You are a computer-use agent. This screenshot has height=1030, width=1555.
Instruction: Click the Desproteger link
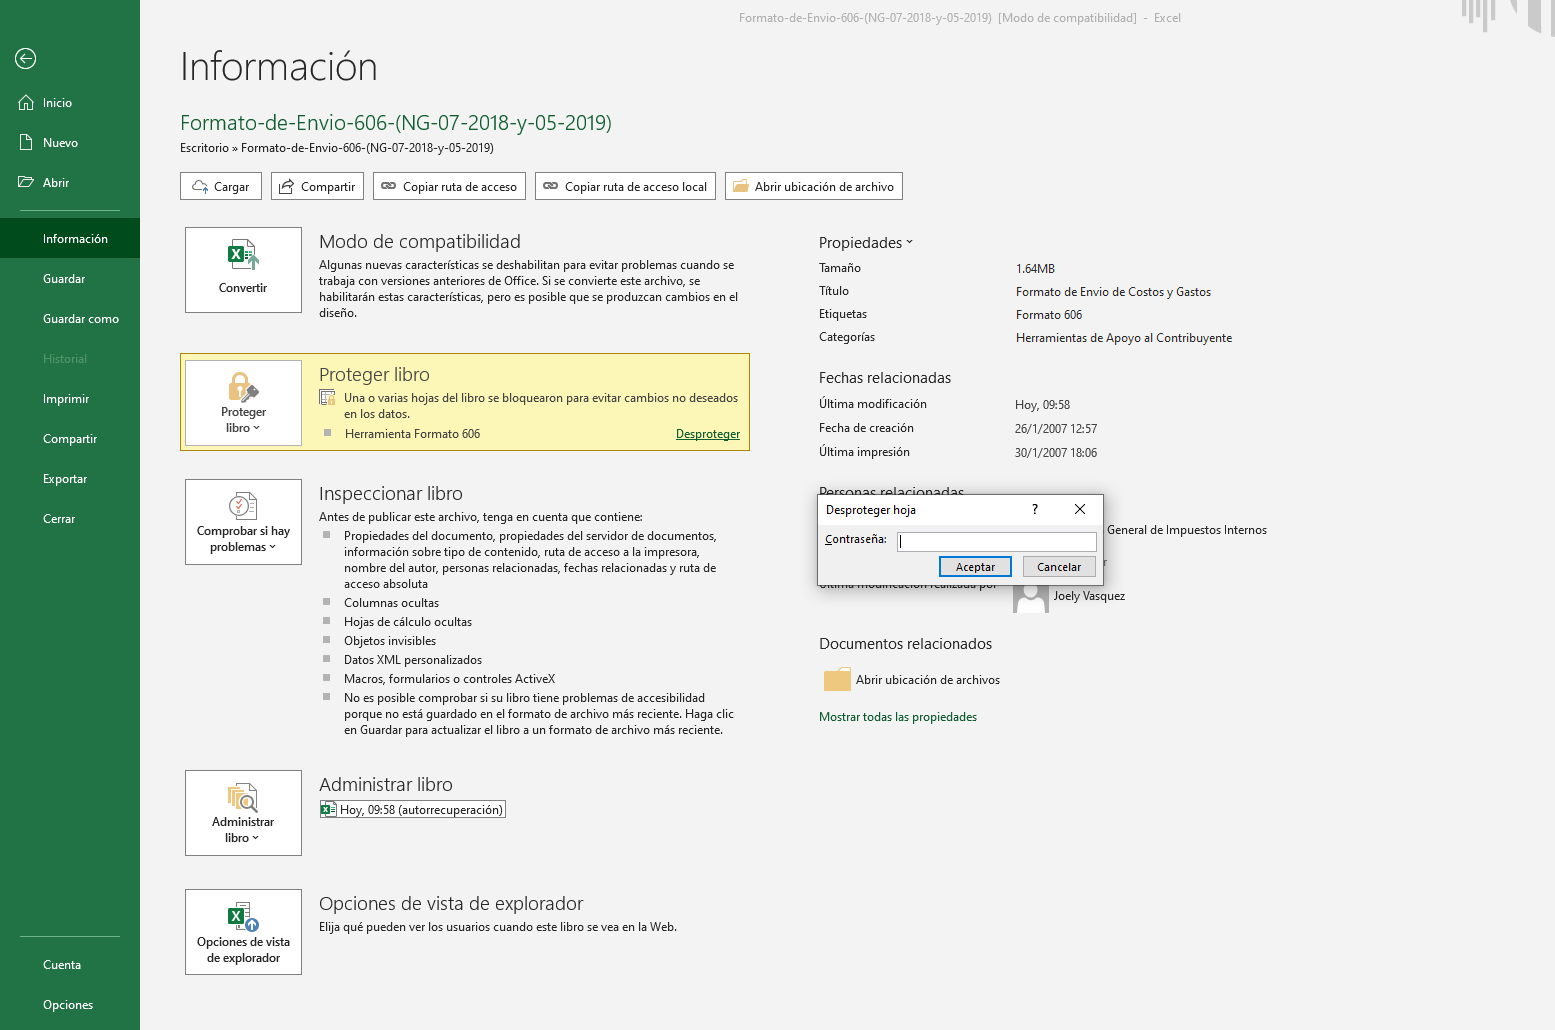(708, 434)
